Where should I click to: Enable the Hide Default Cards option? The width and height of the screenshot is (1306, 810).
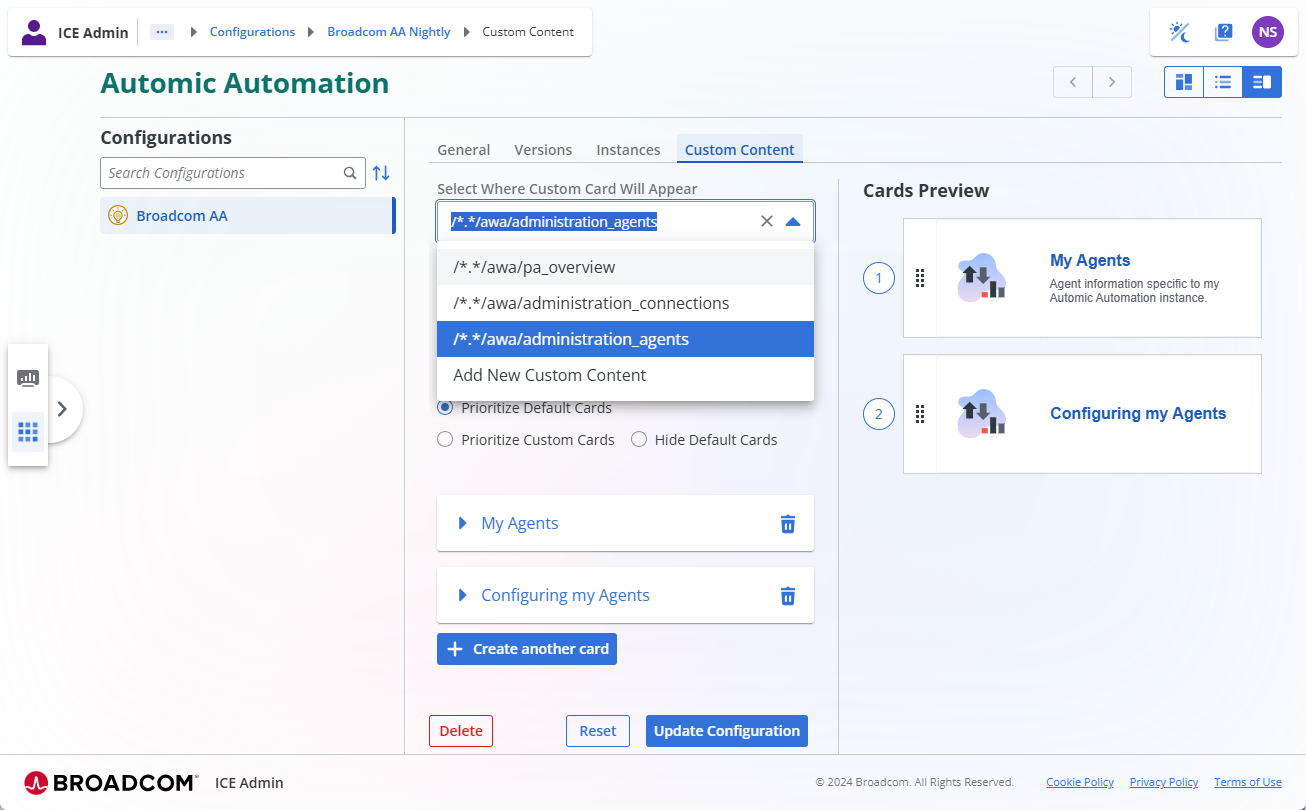coord(639,440)
